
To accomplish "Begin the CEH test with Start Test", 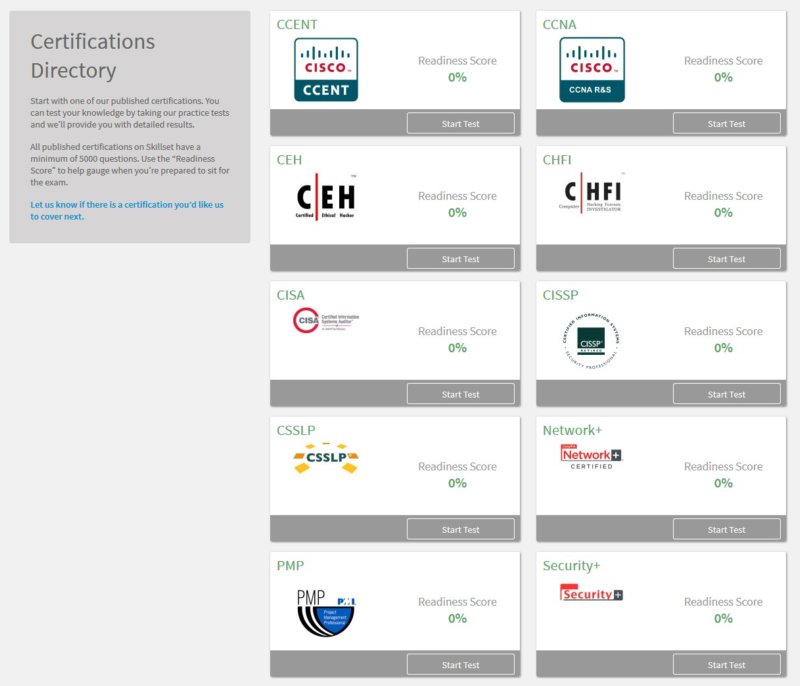I will 461,259.
